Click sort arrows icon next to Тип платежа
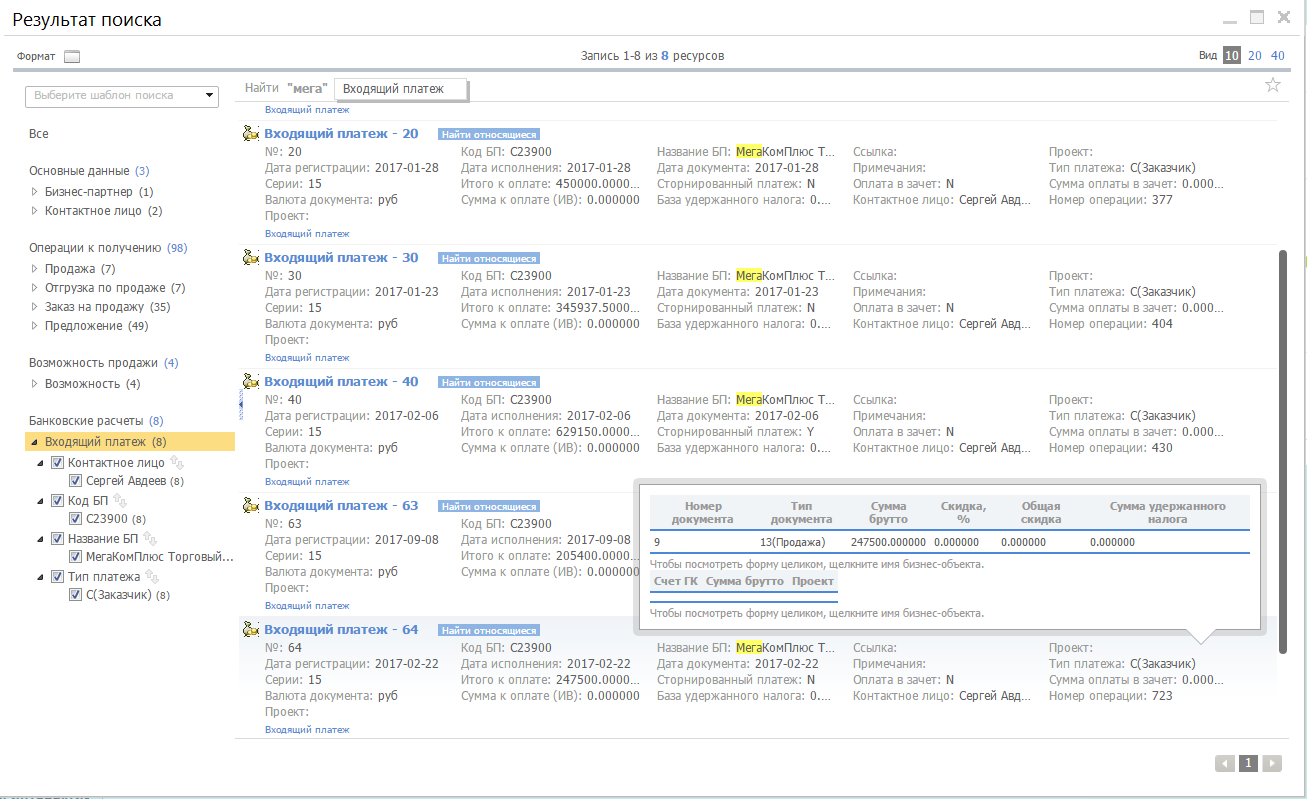Viewport: 1307px width, 799px height. click(152, 577)
